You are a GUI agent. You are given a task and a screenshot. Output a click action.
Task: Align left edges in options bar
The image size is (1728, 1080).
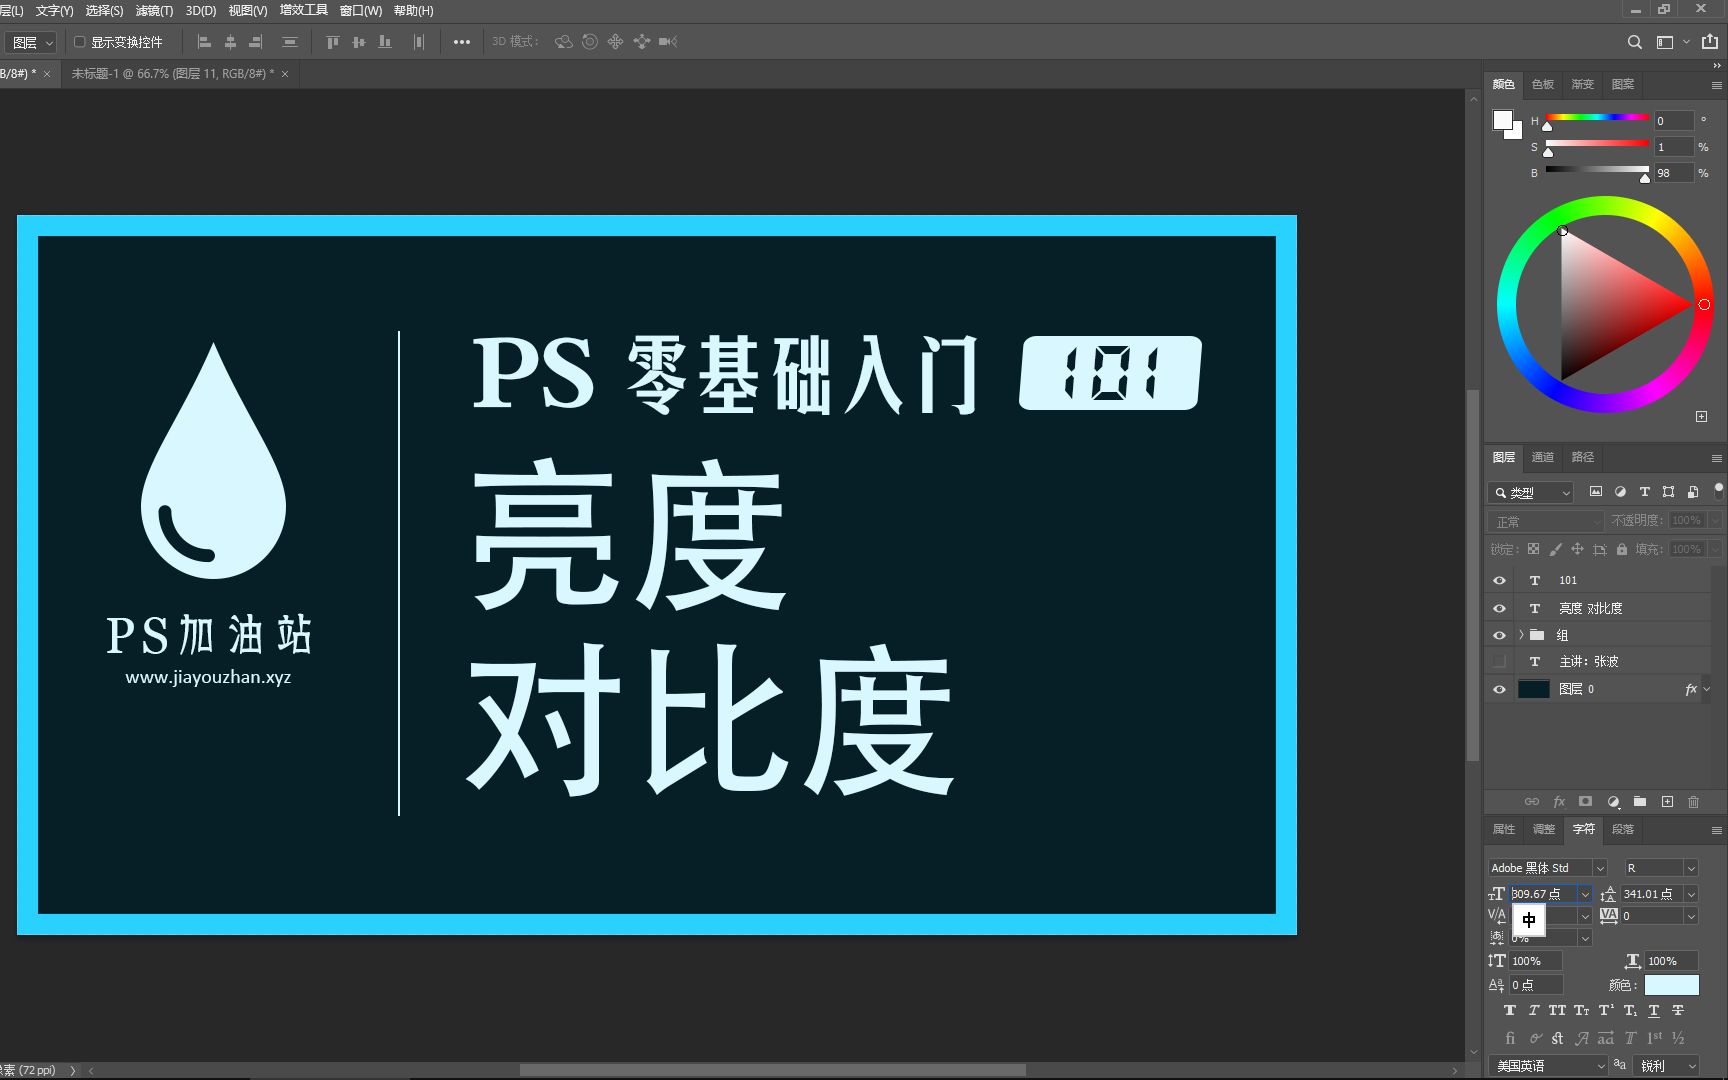(x=204, y=42)
